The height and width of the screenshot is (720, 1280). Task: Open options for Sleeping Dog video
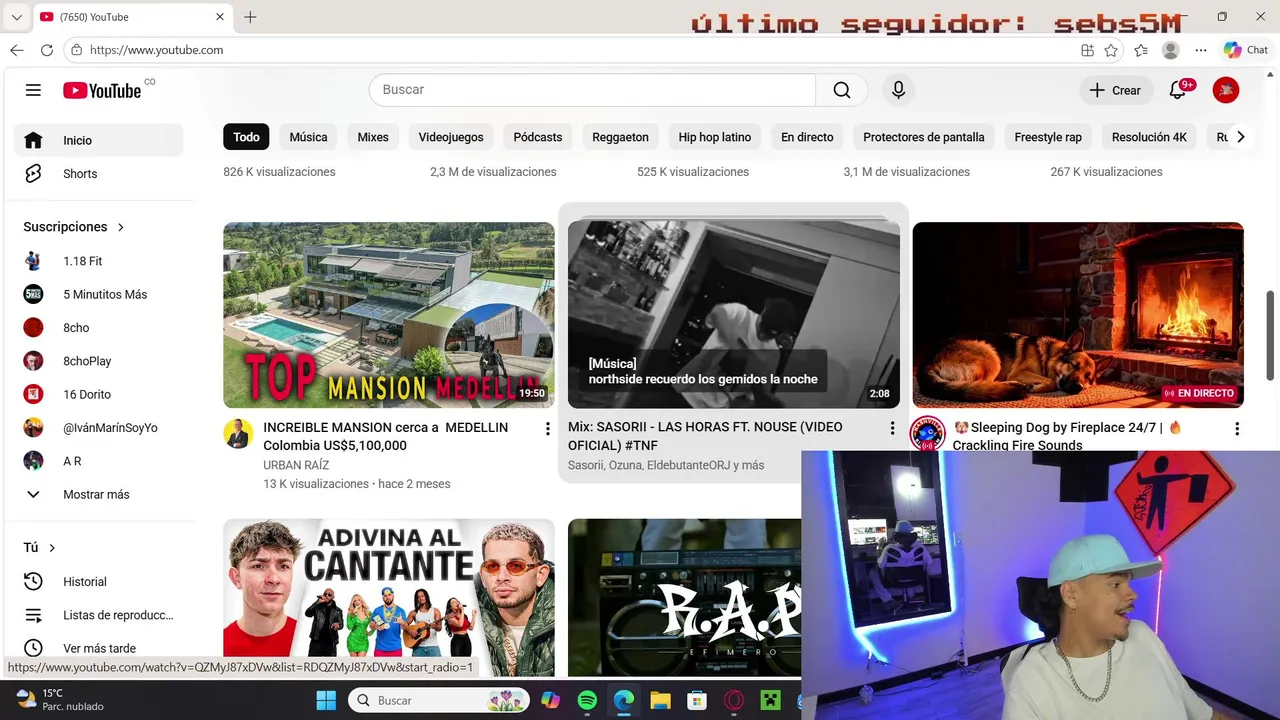[1236, 429]
